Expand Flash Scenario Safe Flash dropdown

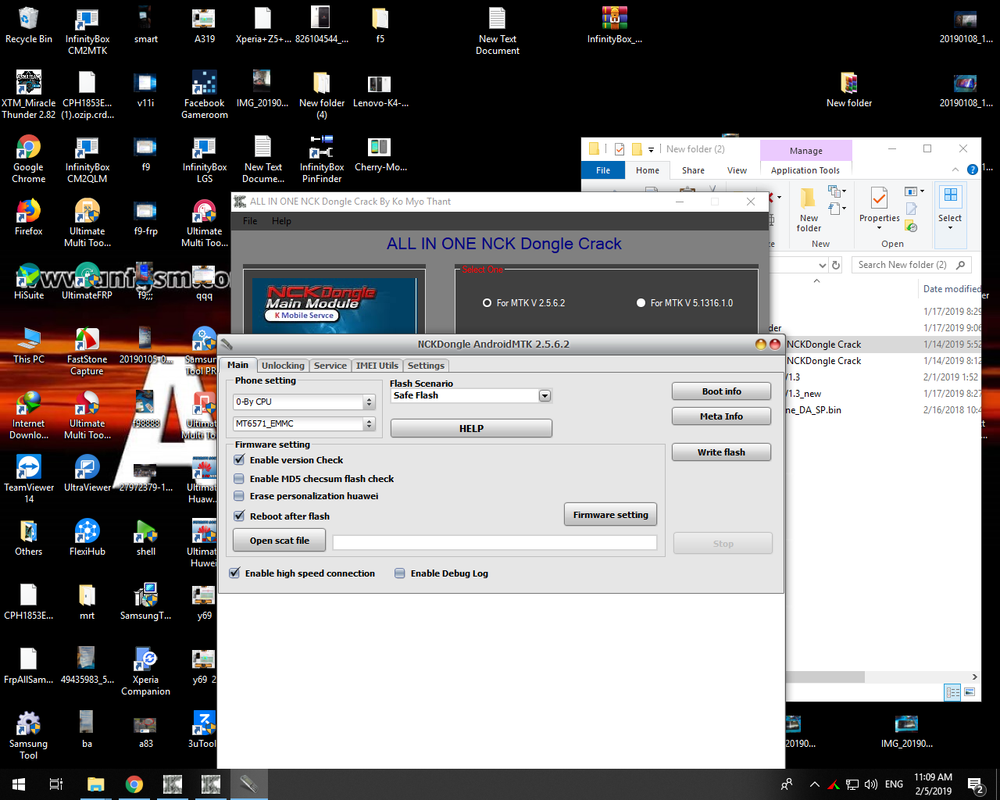tap(545, 396)
